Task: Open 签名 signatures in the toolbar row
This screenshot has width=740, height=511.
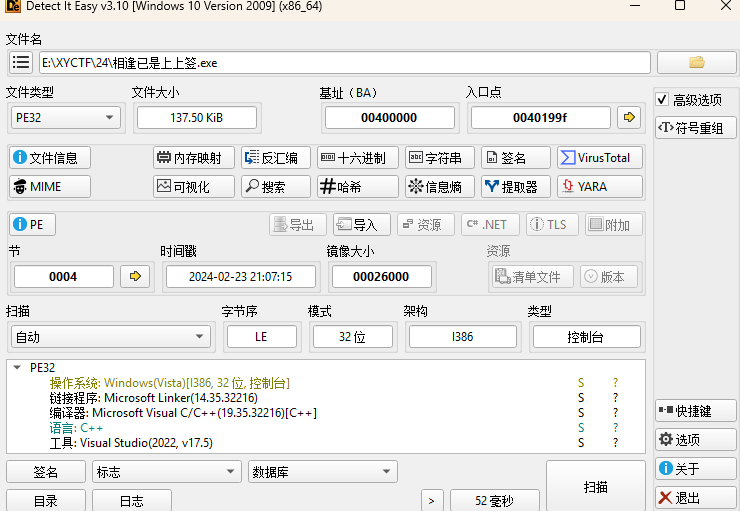Action: [515, 158]
